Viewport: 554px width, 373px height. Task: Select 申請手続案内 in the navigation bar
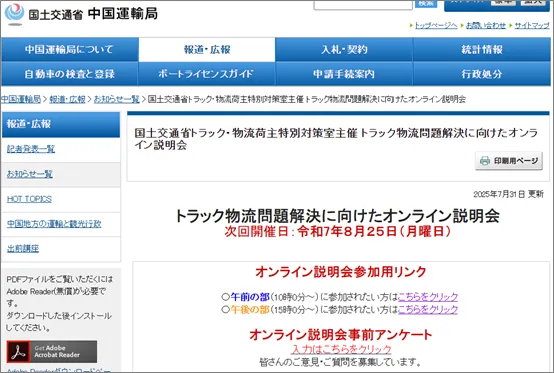pos(344,74)
